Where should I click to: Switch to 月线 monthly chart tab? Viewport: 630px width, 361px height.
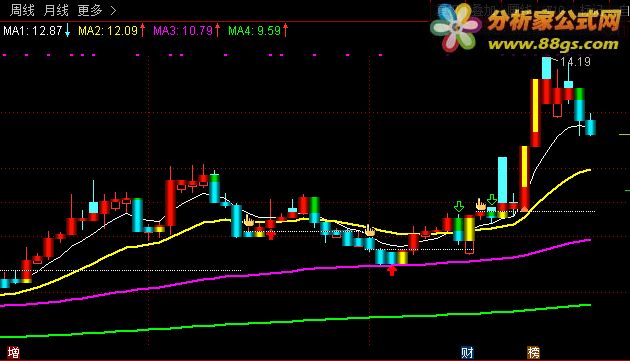(x=56, y=10)
